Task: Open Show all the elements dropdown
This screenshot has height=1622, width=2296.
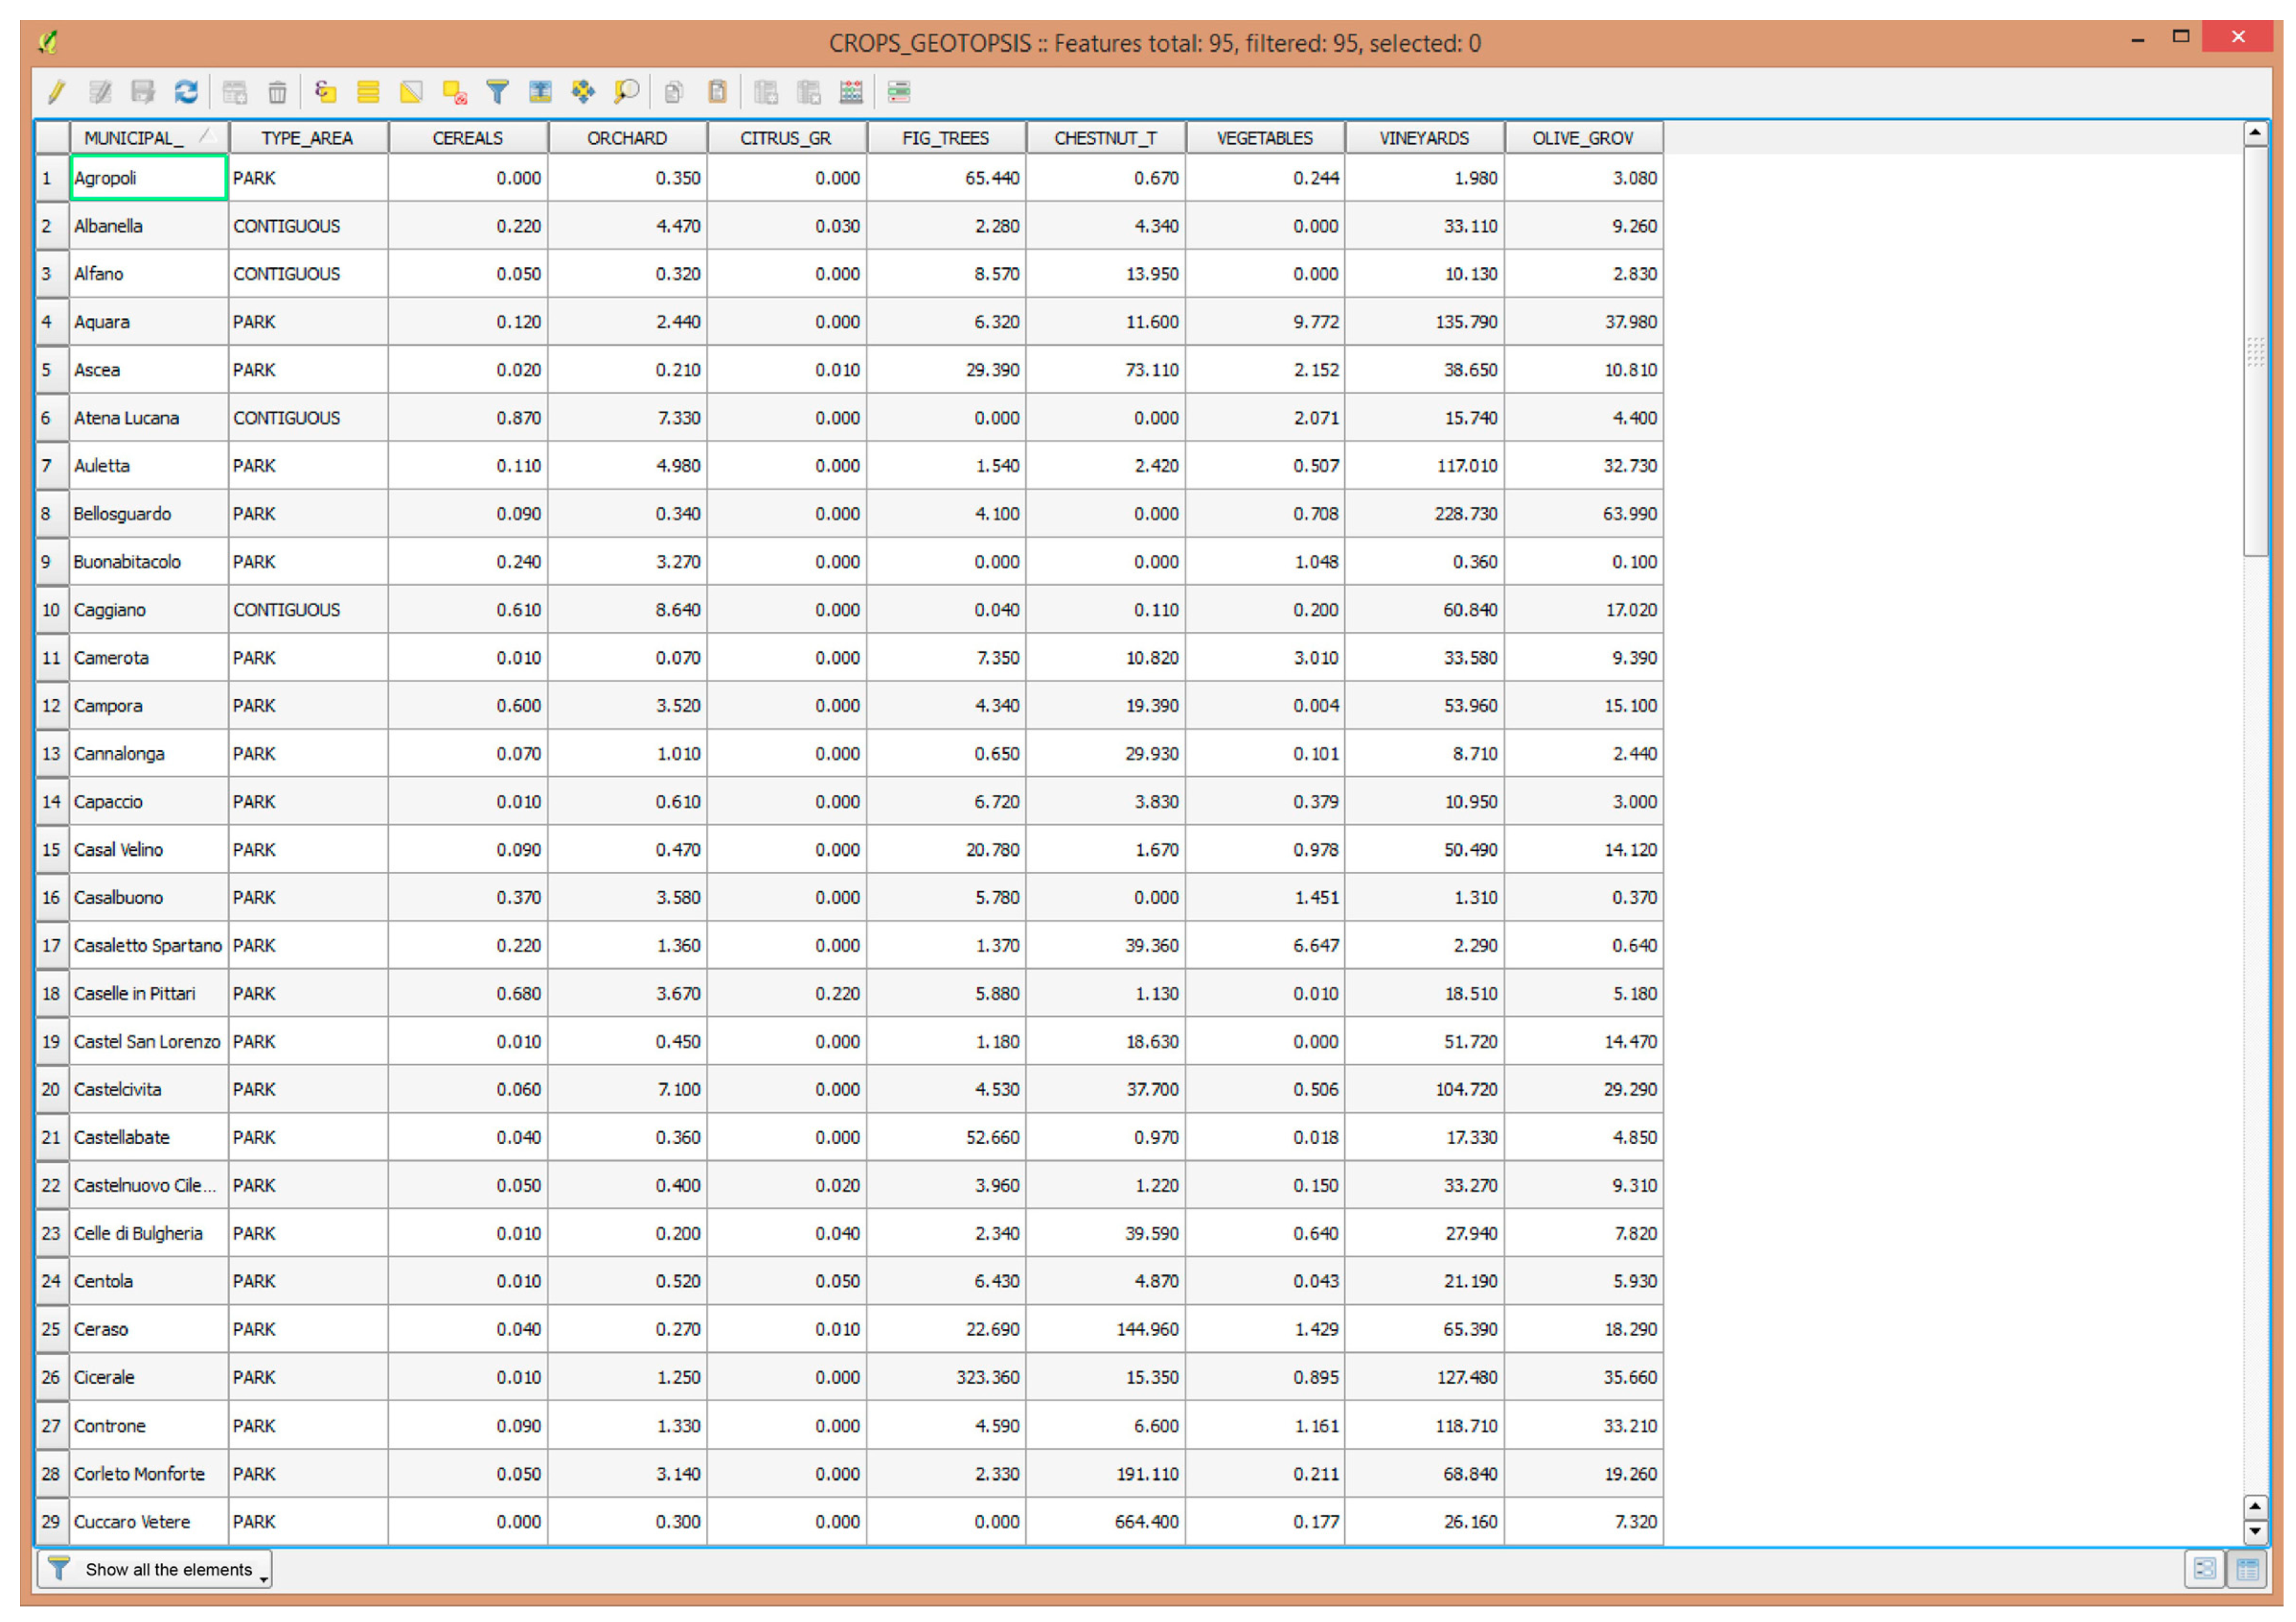Action: point(155,1569)
